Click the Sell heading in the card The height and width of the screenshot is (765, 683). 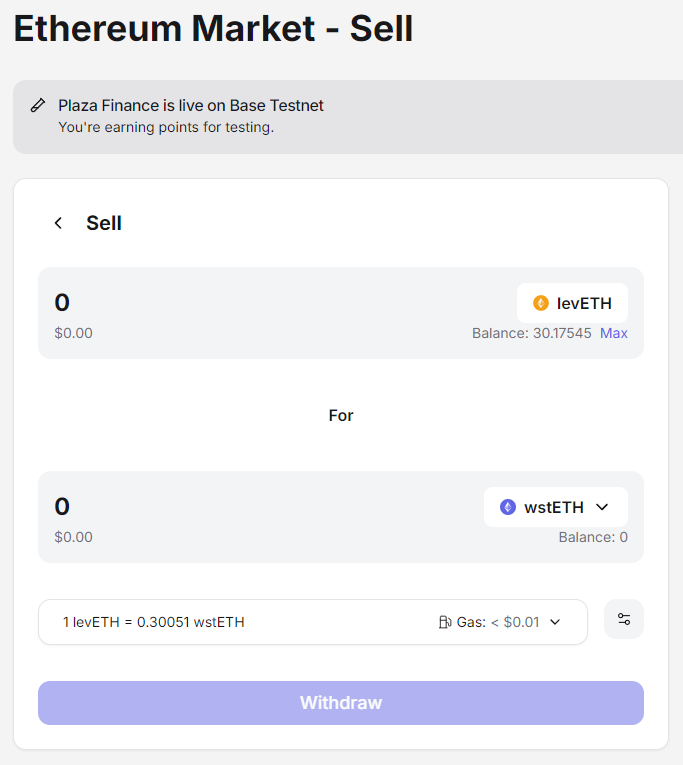(104, 223)
